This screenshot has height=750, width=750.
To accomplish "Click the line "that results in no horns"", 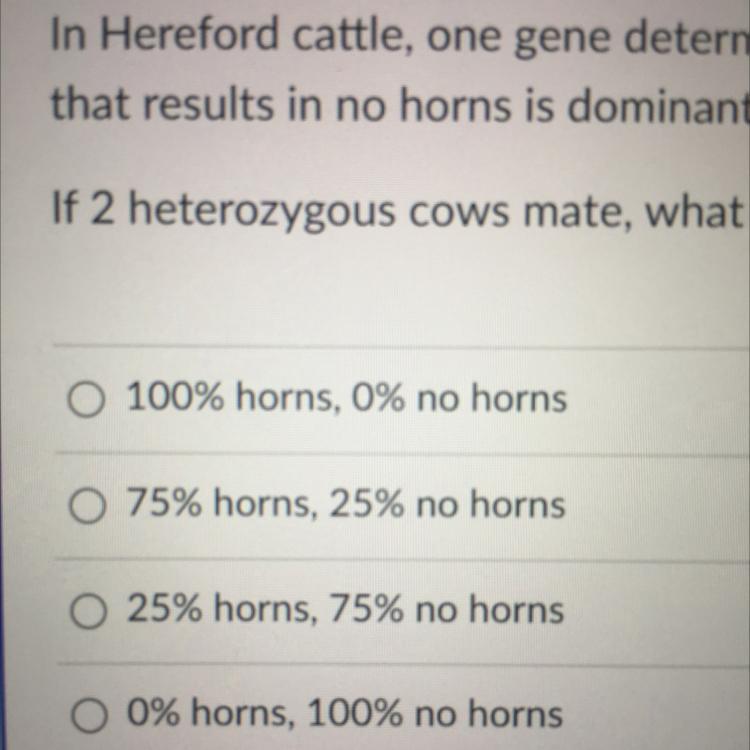I will tap(400, 104).
